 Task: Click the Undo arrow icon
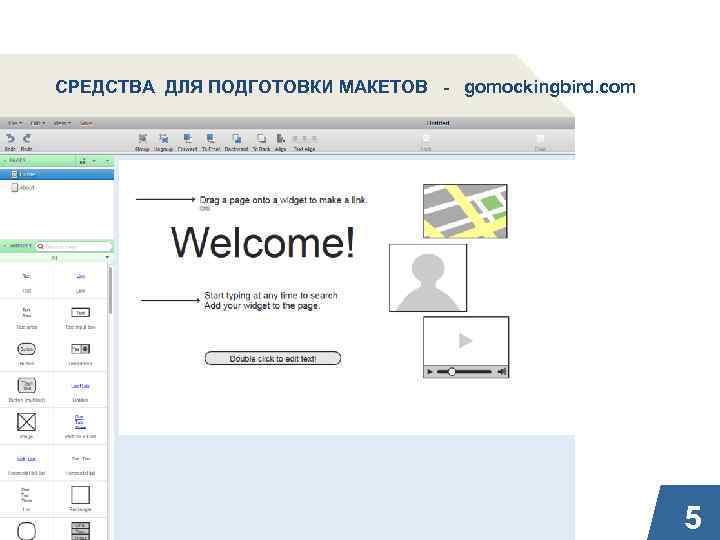click(x=10, y=138)
